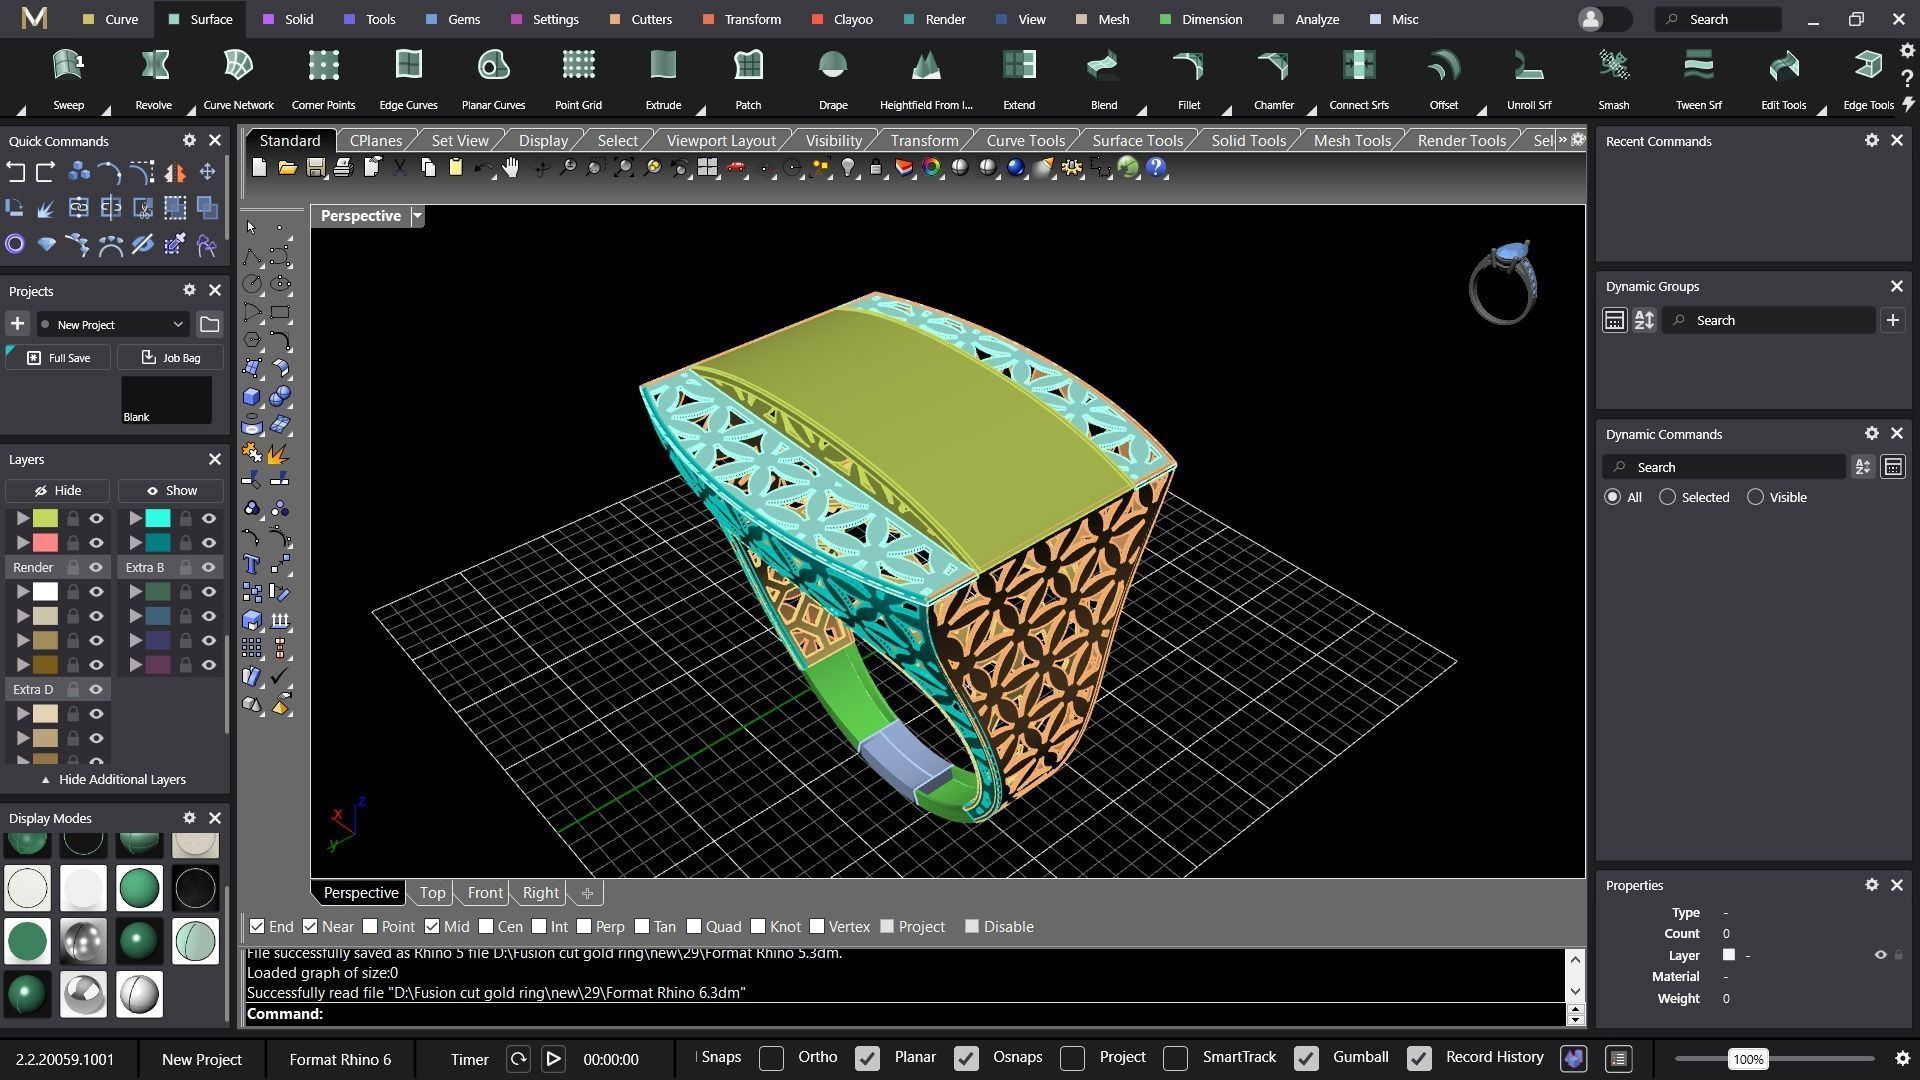Switch to the Top viewport tab
Screen dimensions: 1920x1080
click(x=432, y=893)
